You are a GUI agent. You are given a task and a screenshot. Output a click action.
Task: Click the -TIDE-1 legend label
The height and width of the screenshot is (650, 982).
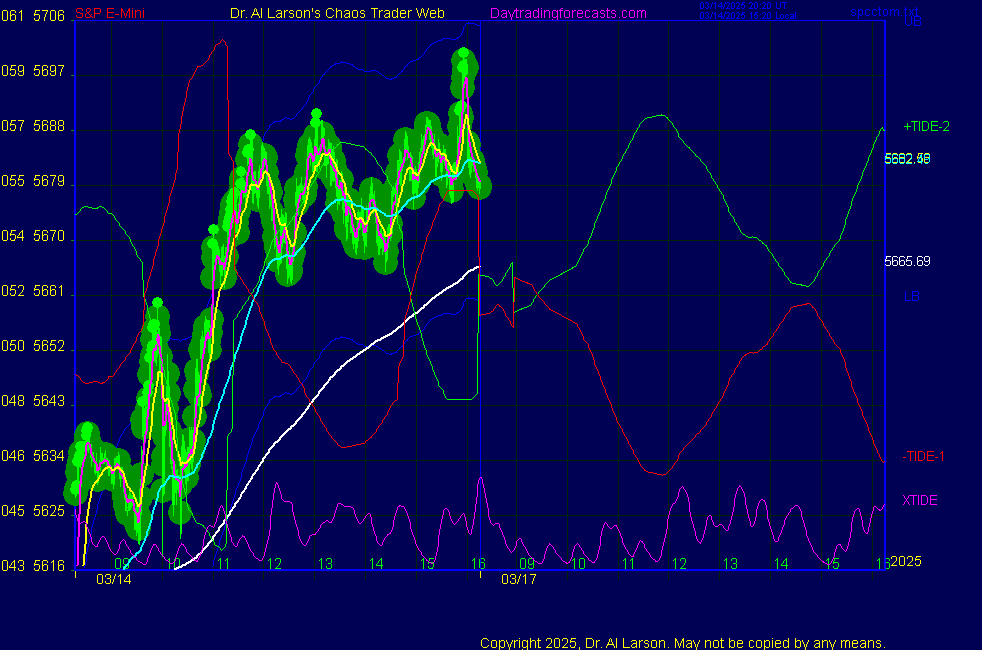coord(923,457)
